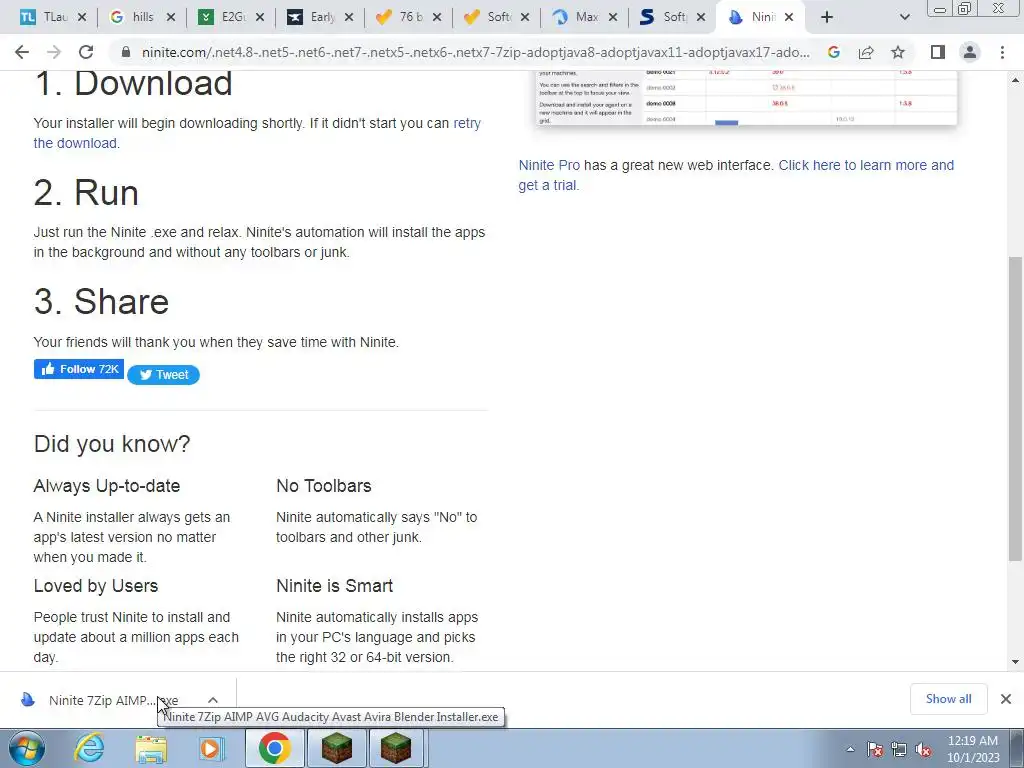Click the Ninite Pro interface screenshot
The width and height of the screenshot is (1024, 768).
tap(745, 98)
